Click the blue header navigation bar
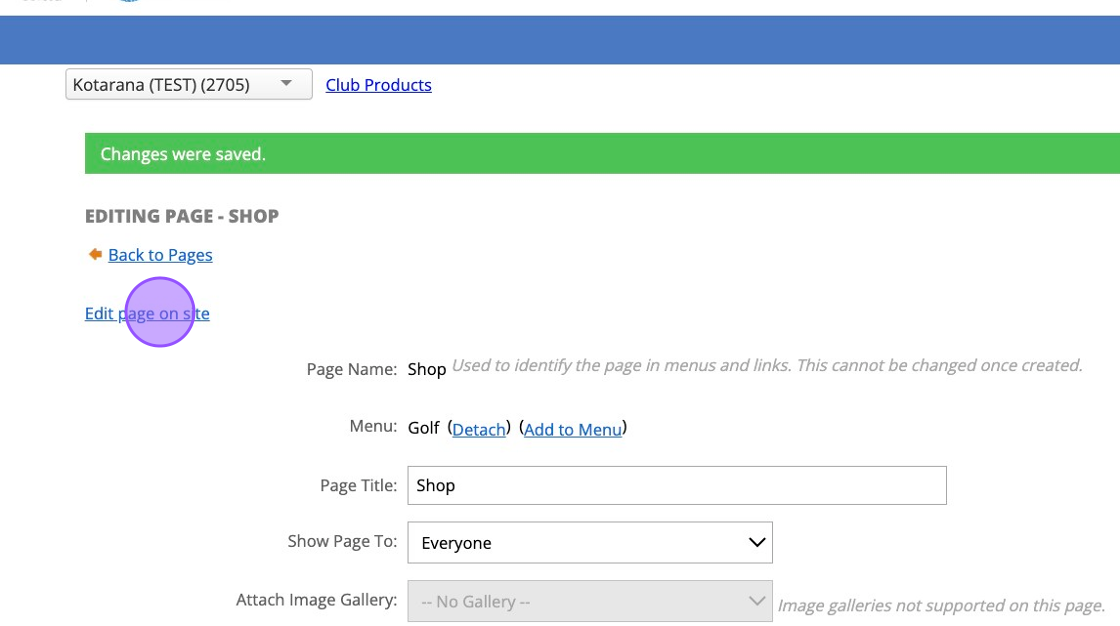Image resolution: width=1120 pixels, height=626 pixels. click(560, 40)
